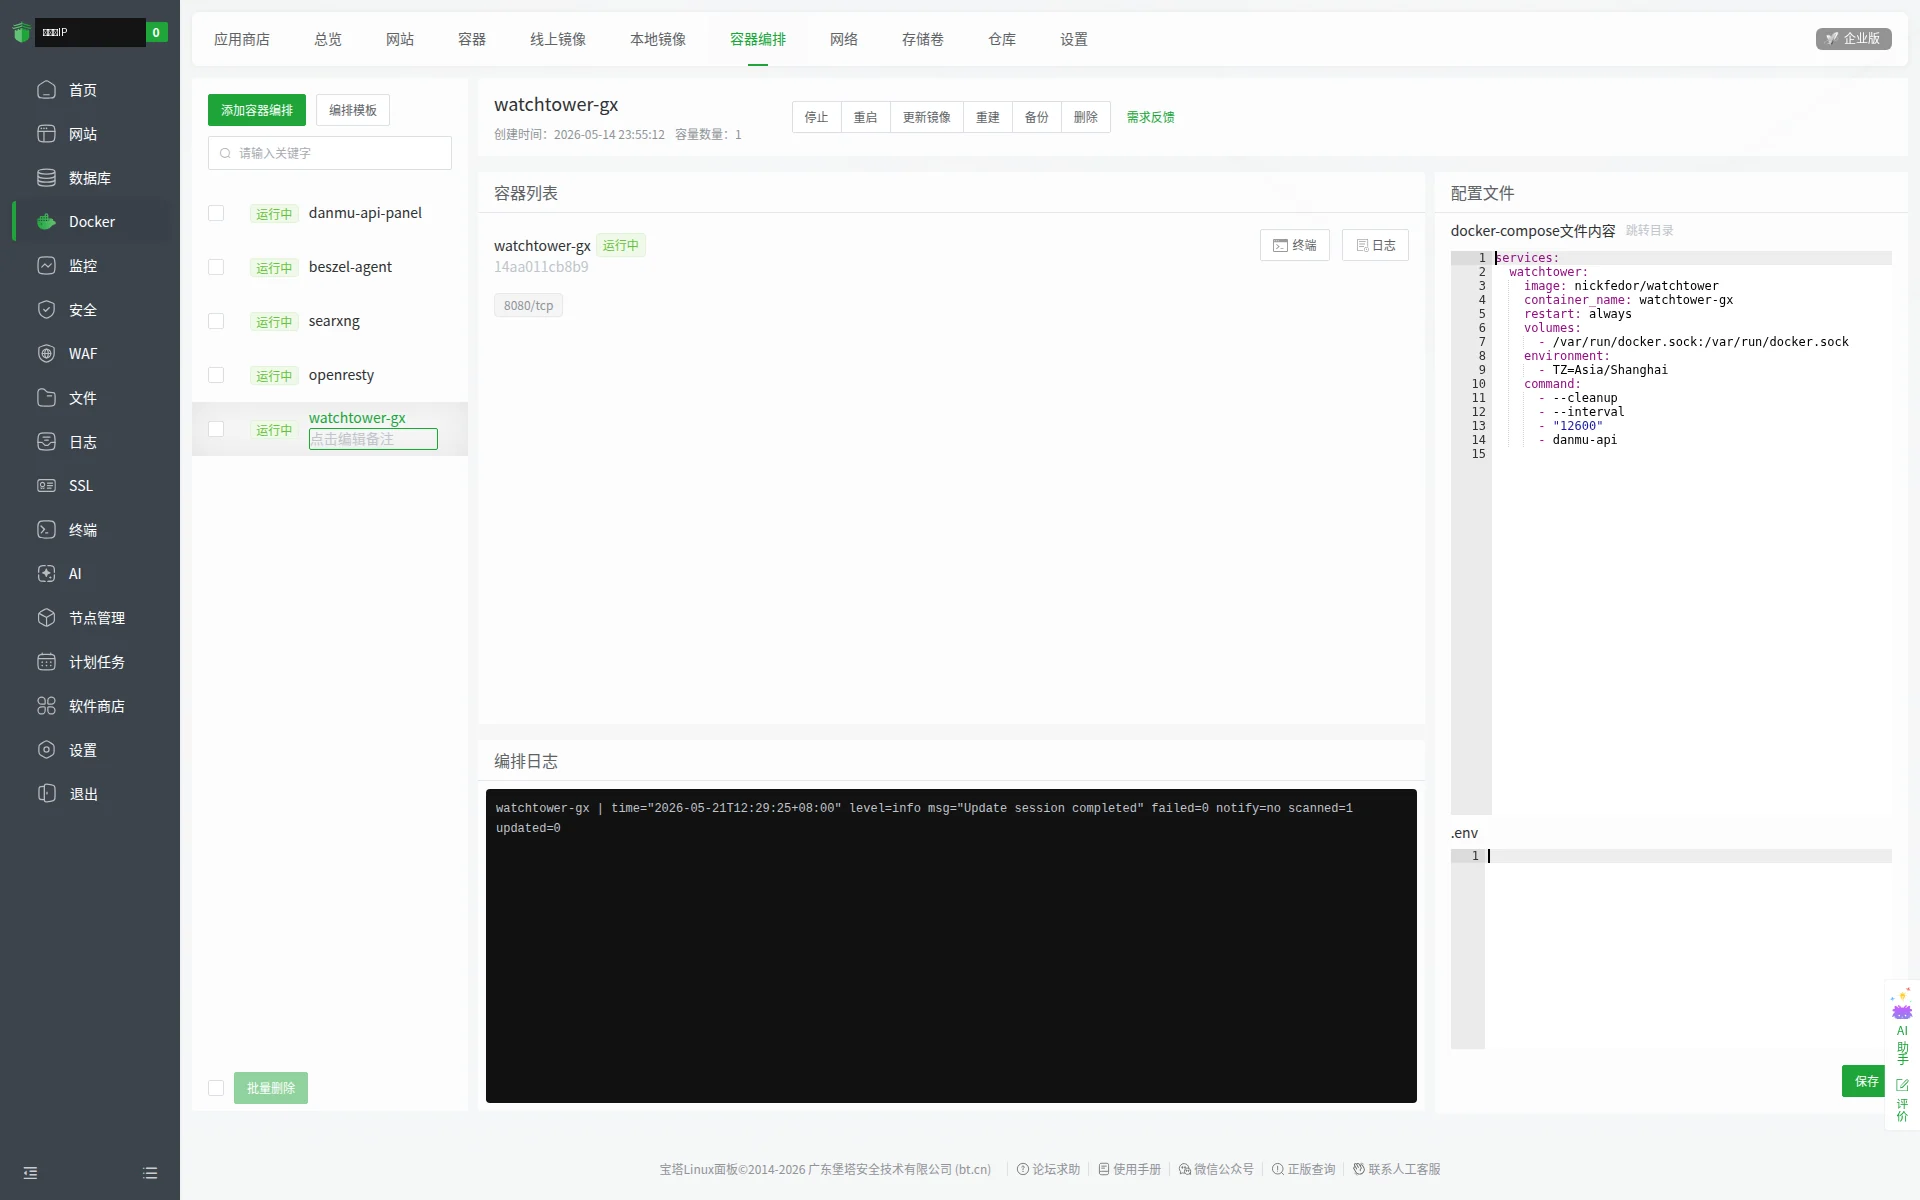Image resolution: width=1920 pixels, height=1200 pixels.
Task: Click the search magnifier icon in keyword box
Action: (225, 153)
